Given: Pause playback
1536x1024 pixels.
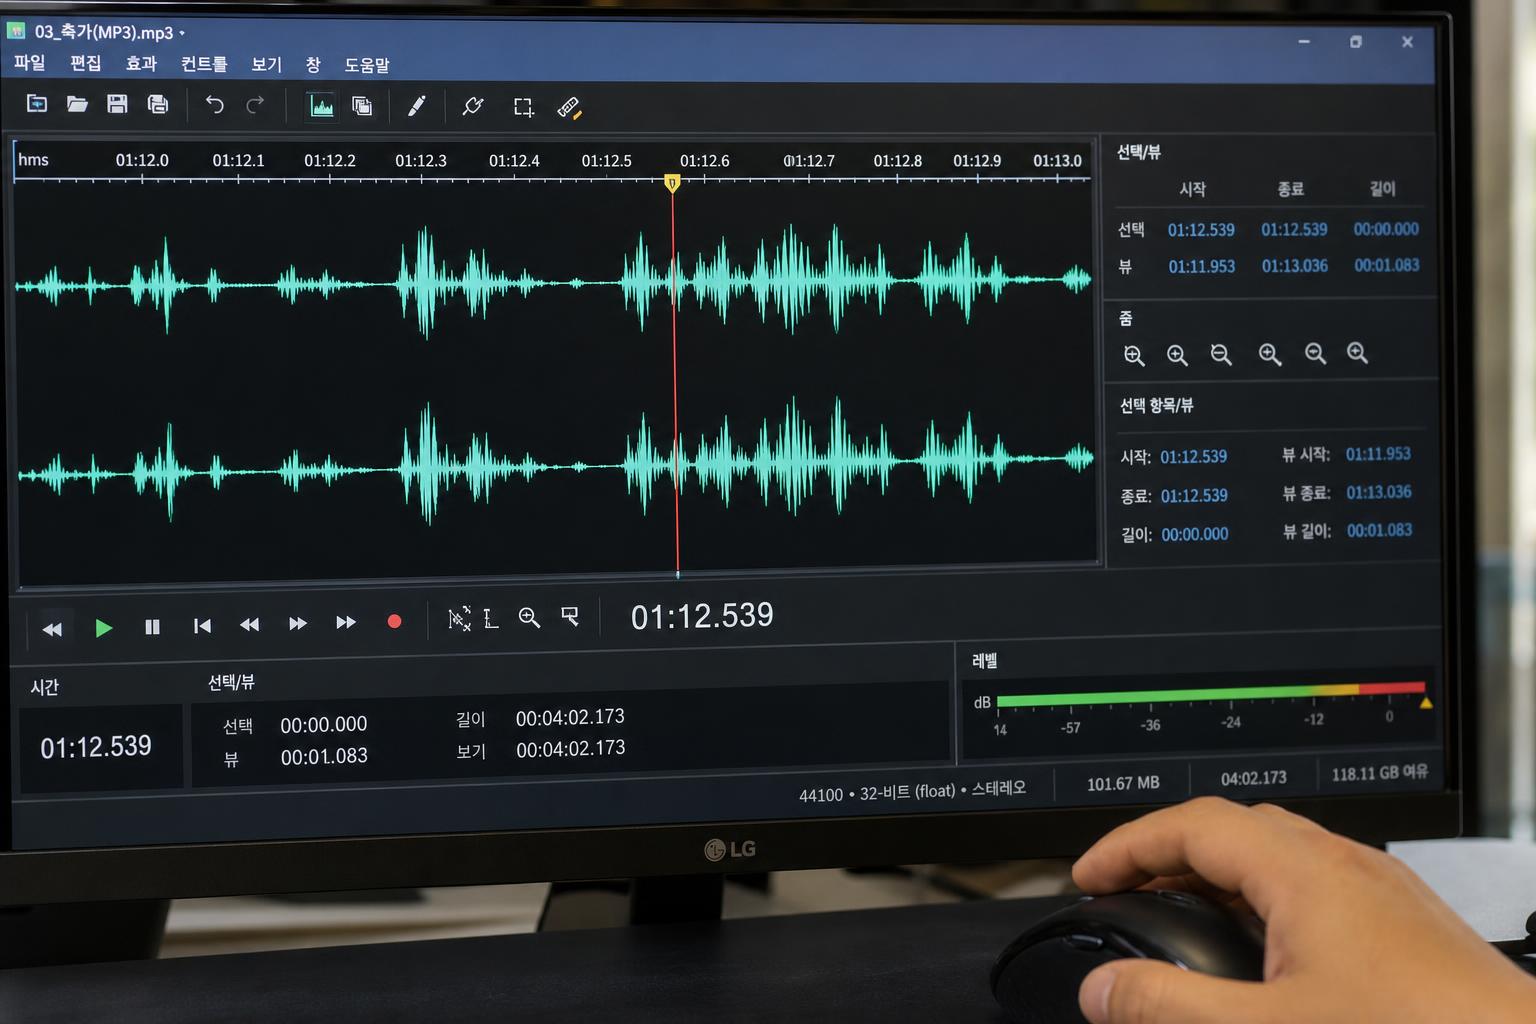Looking at the screenshot, I should [152, 627].
